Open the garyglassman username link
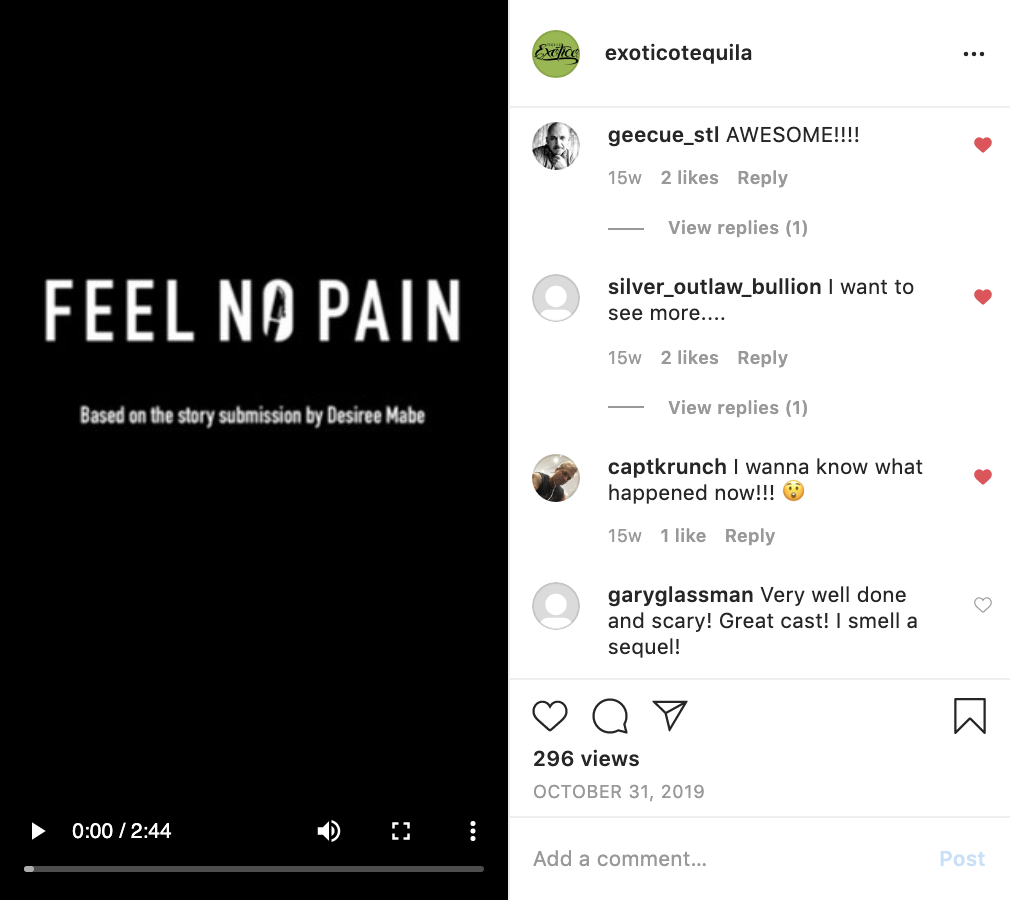The width and height of the screenshot is (1010, 900). click(680, 595)
